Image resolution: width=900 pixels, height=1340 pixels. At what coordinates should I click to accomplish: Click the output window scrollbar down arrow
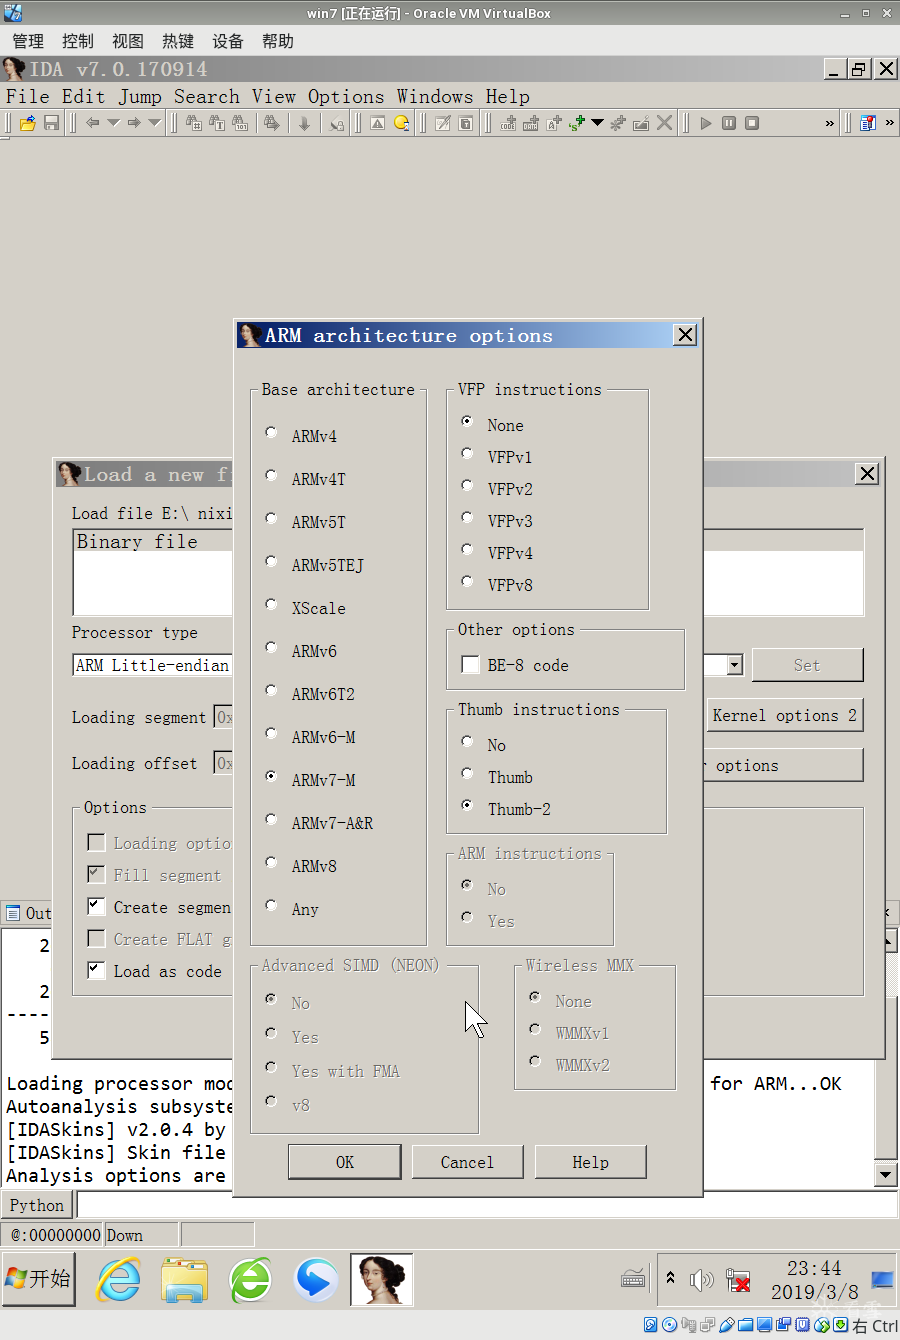point(885,1175)
